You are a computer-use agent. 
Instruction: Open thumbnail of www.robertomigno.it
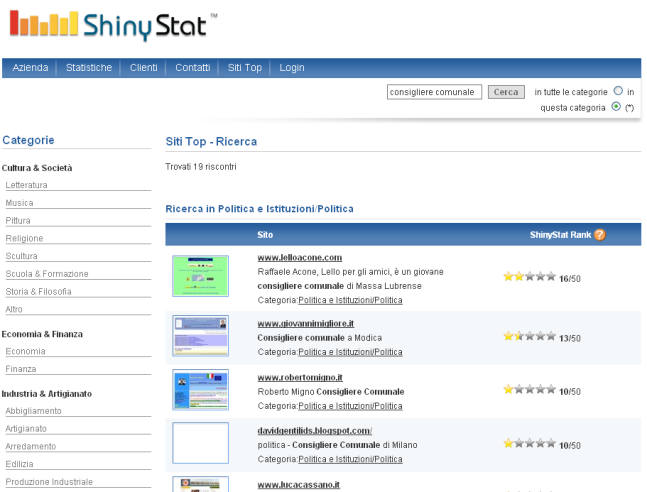click(201, 390)
